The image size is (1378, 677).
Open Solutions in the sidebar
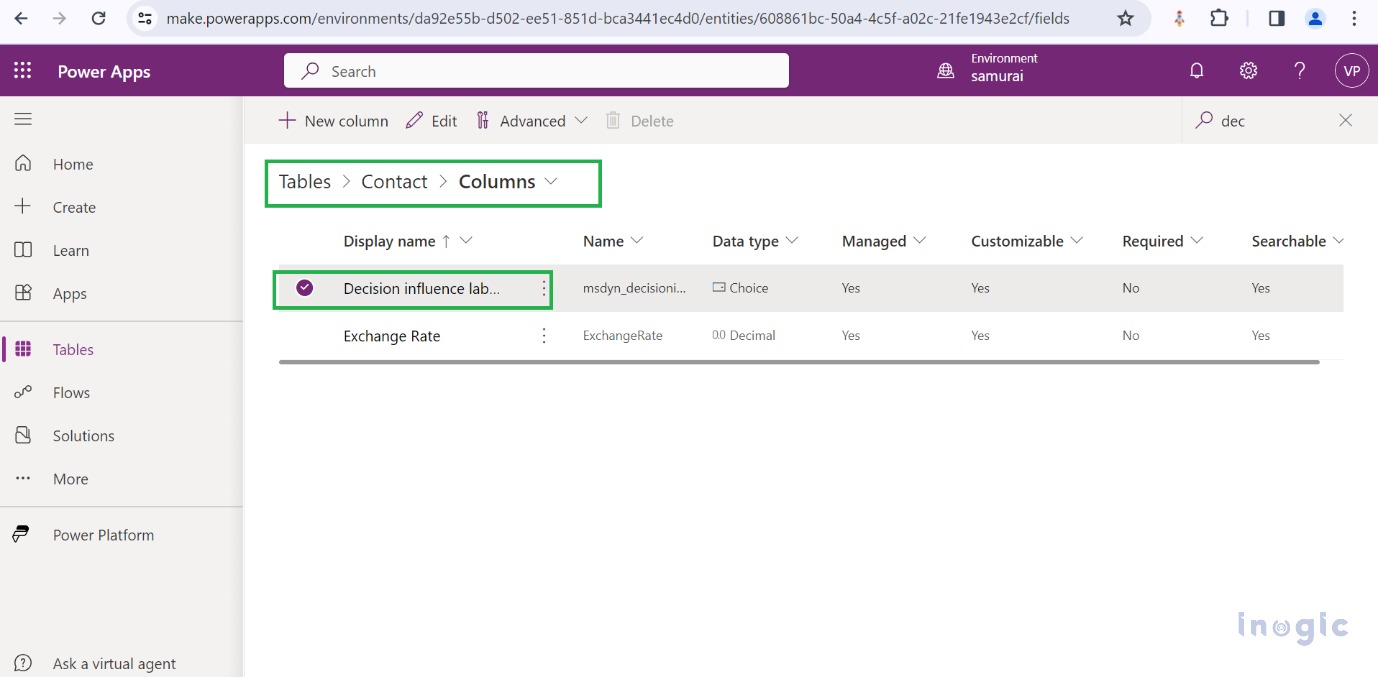(83, 435)
